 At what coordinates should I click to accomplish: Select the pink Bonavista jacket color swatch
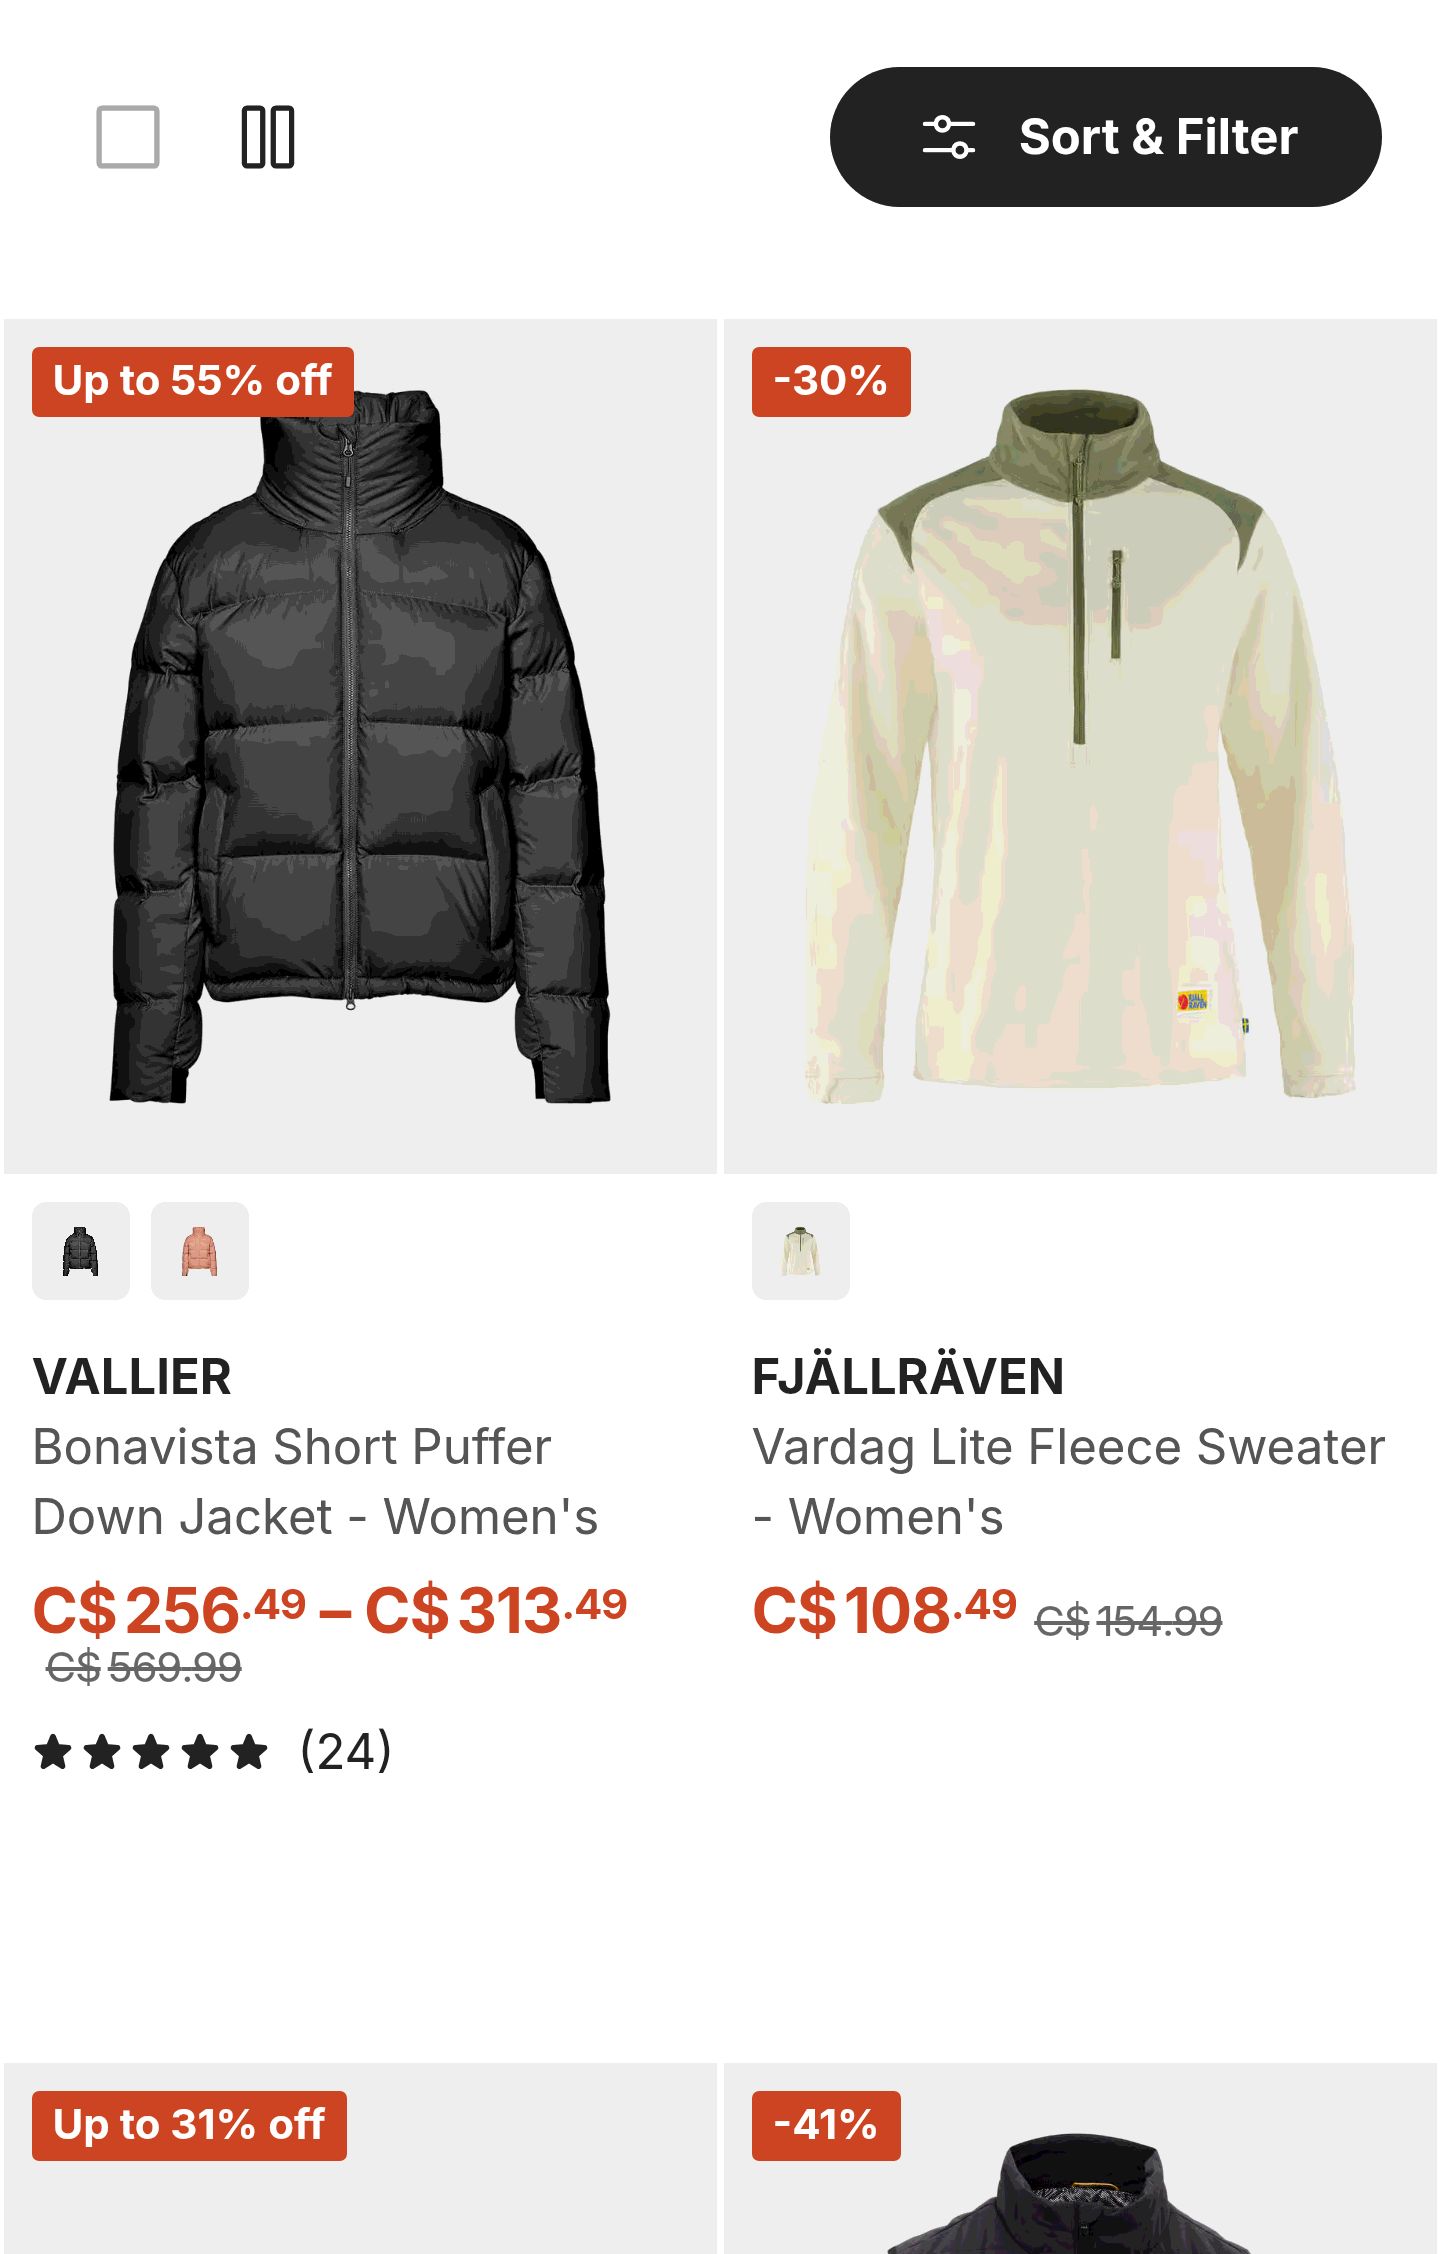tap(200, 1251)
